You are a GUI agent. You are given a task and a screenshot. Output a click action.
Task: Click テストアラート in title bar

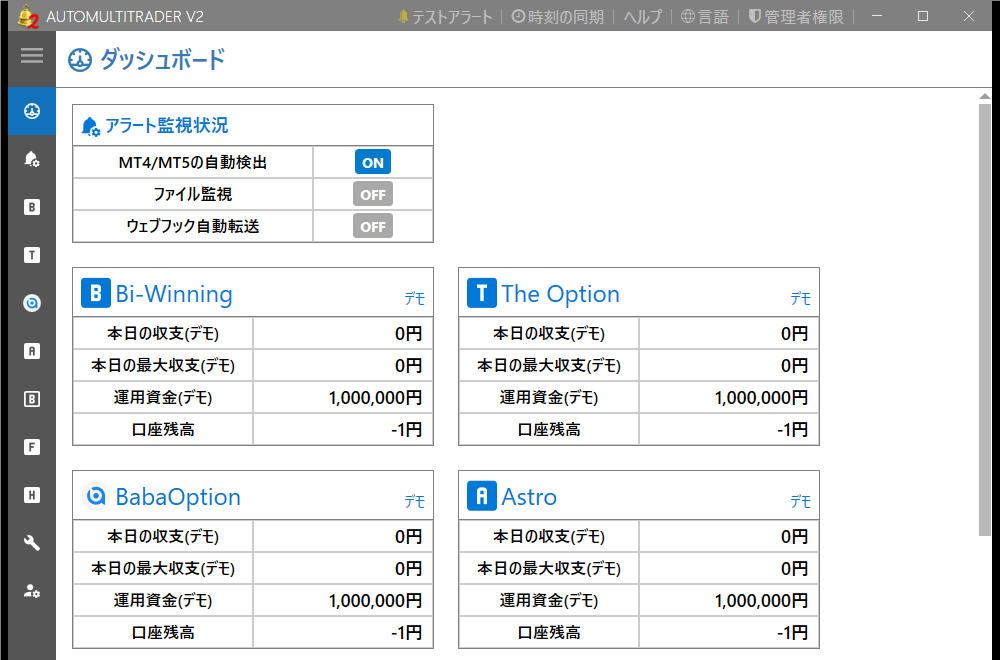(x=445, y=17)
